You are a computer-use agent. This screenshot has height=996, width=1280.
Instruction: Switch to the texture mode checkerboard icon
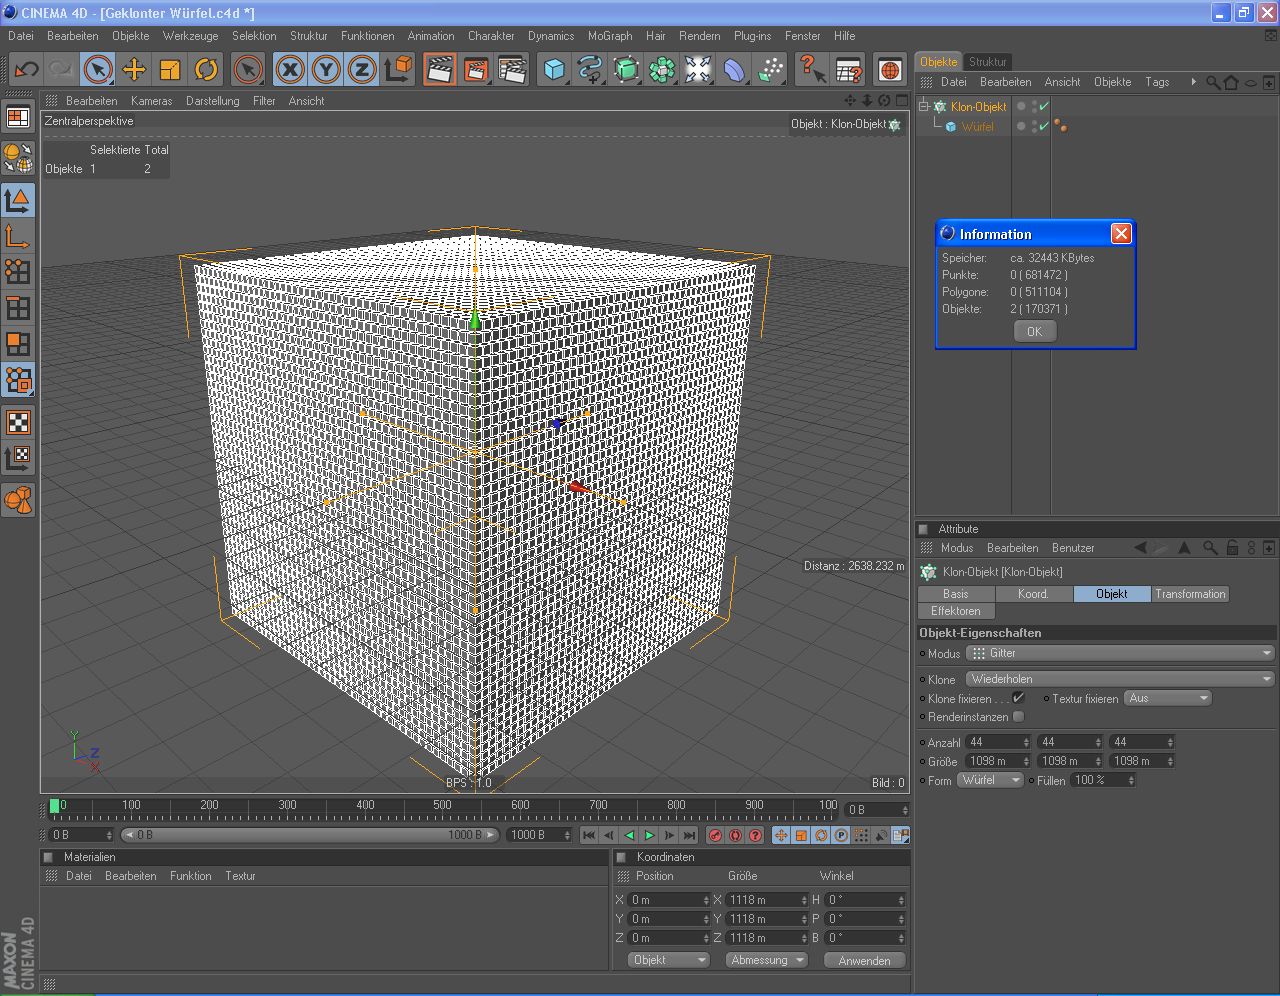coord(18,422)
